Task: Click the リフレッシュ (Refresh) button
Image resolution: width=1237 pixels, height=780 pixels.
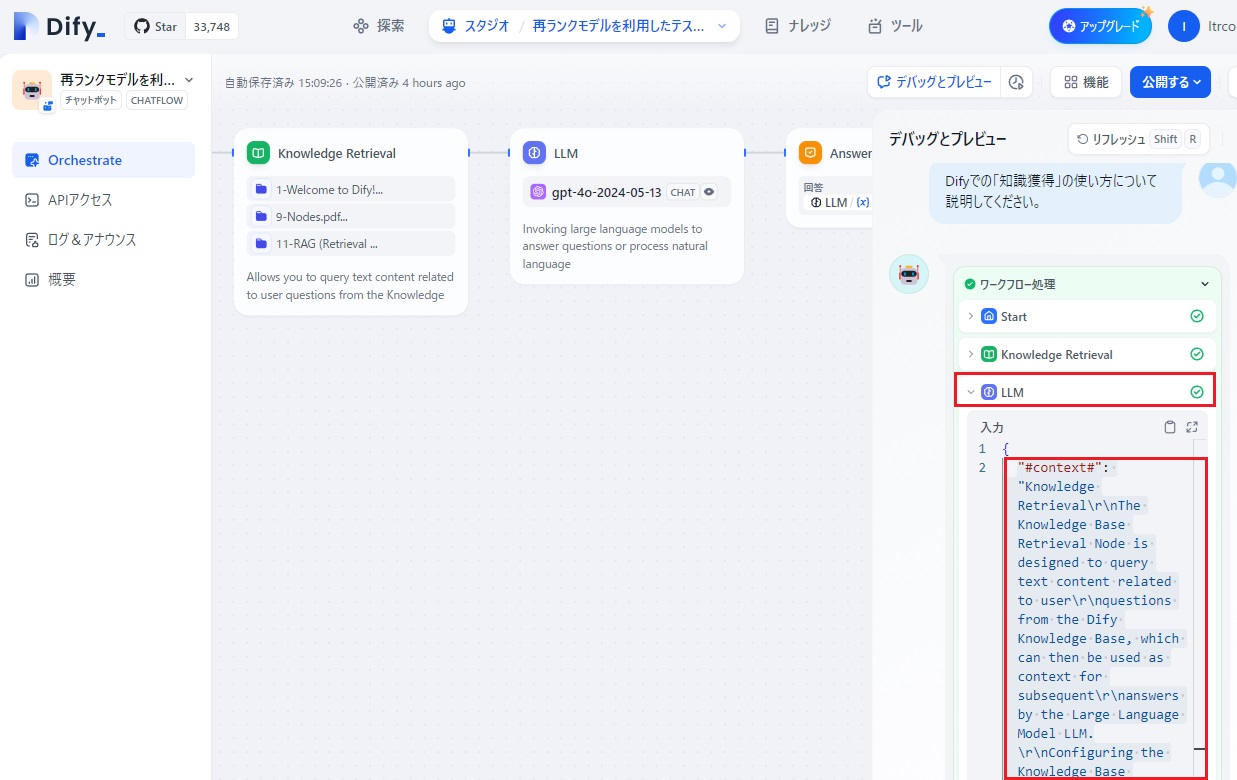Action: 1139,139
